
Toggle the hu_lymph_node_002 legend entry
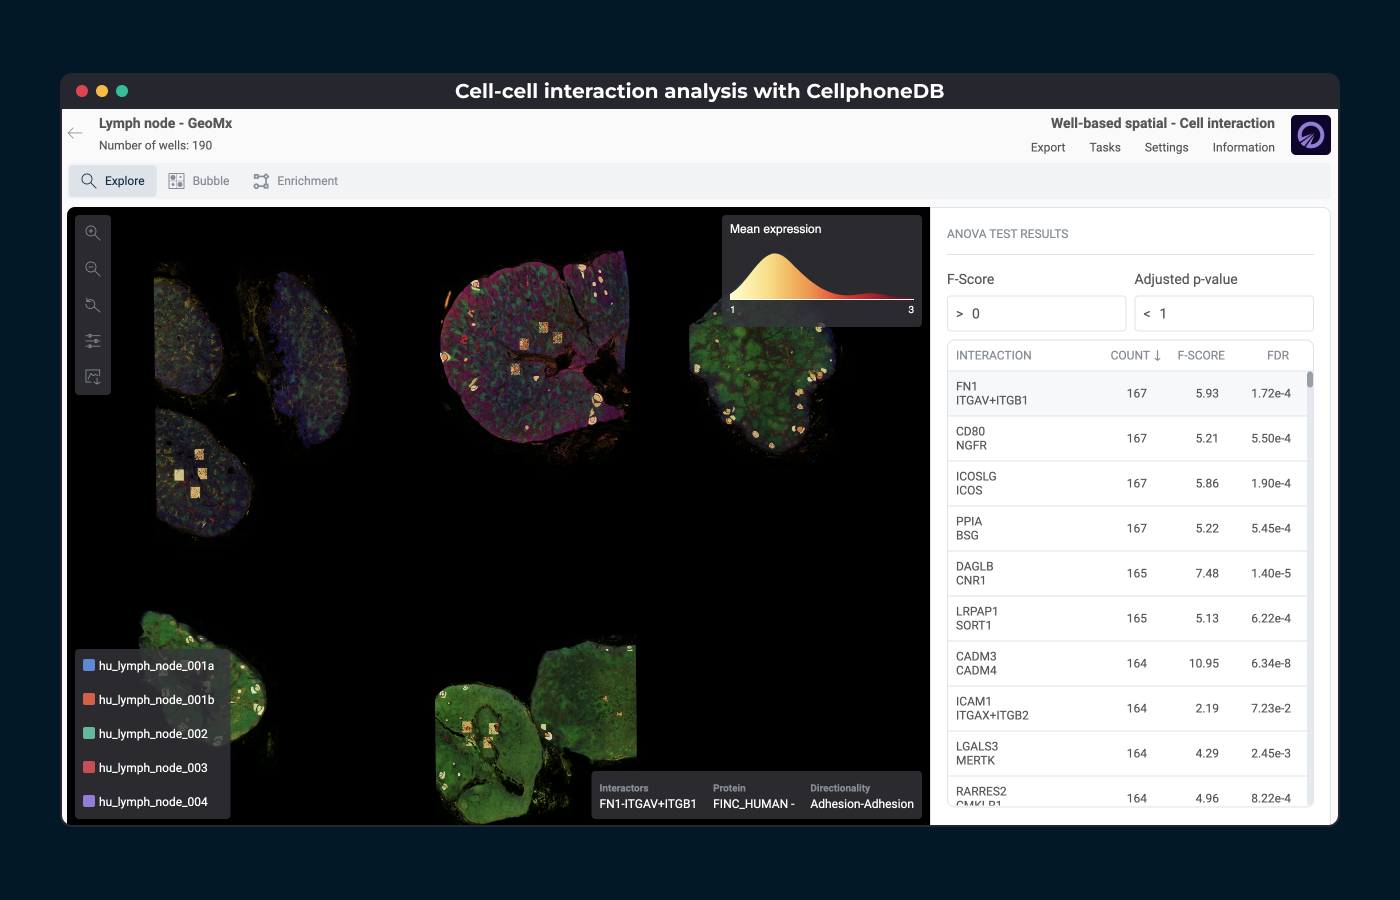152,734
